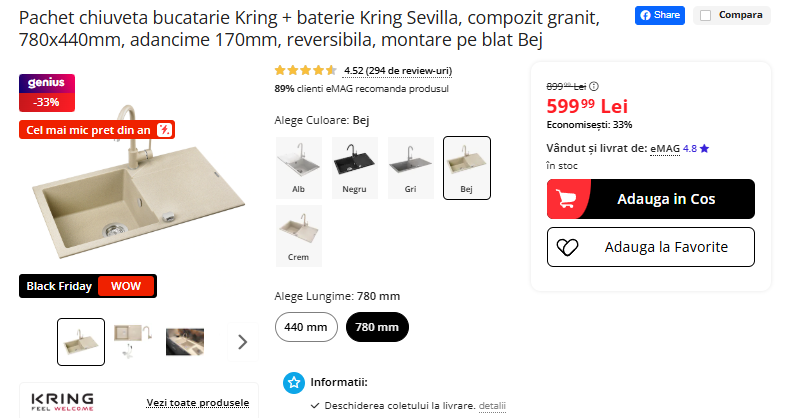The image size is (809, 418).
Task: Show next thumbnails with the arrow
Action: tap(242, 342)
